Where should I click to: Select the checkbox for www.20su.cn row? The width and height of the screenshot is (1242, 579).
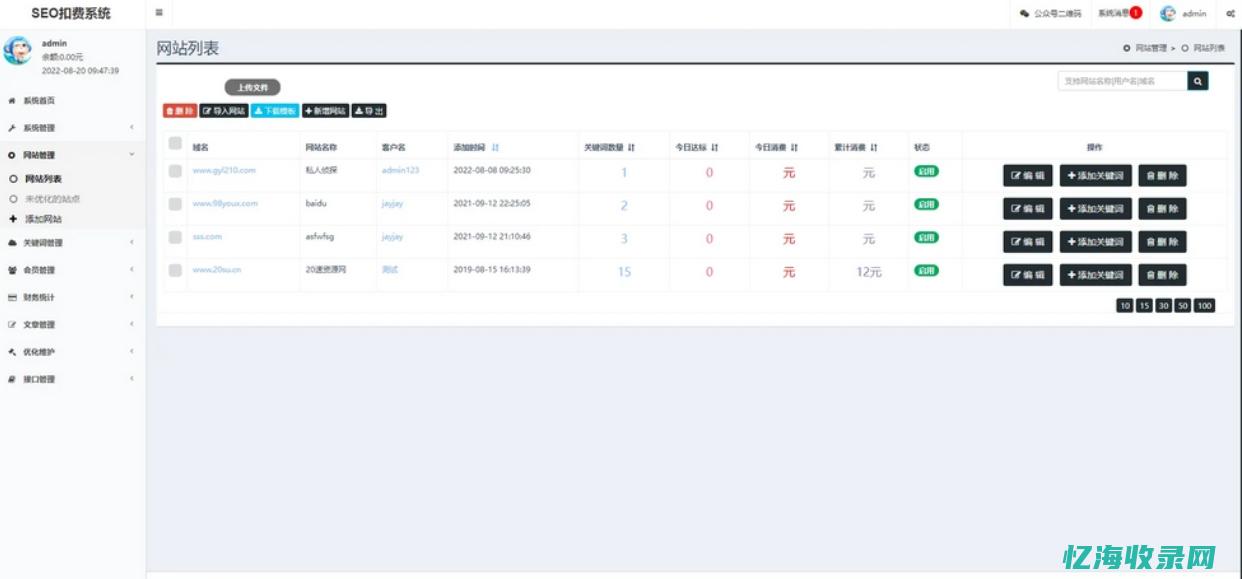coord(175,270)
